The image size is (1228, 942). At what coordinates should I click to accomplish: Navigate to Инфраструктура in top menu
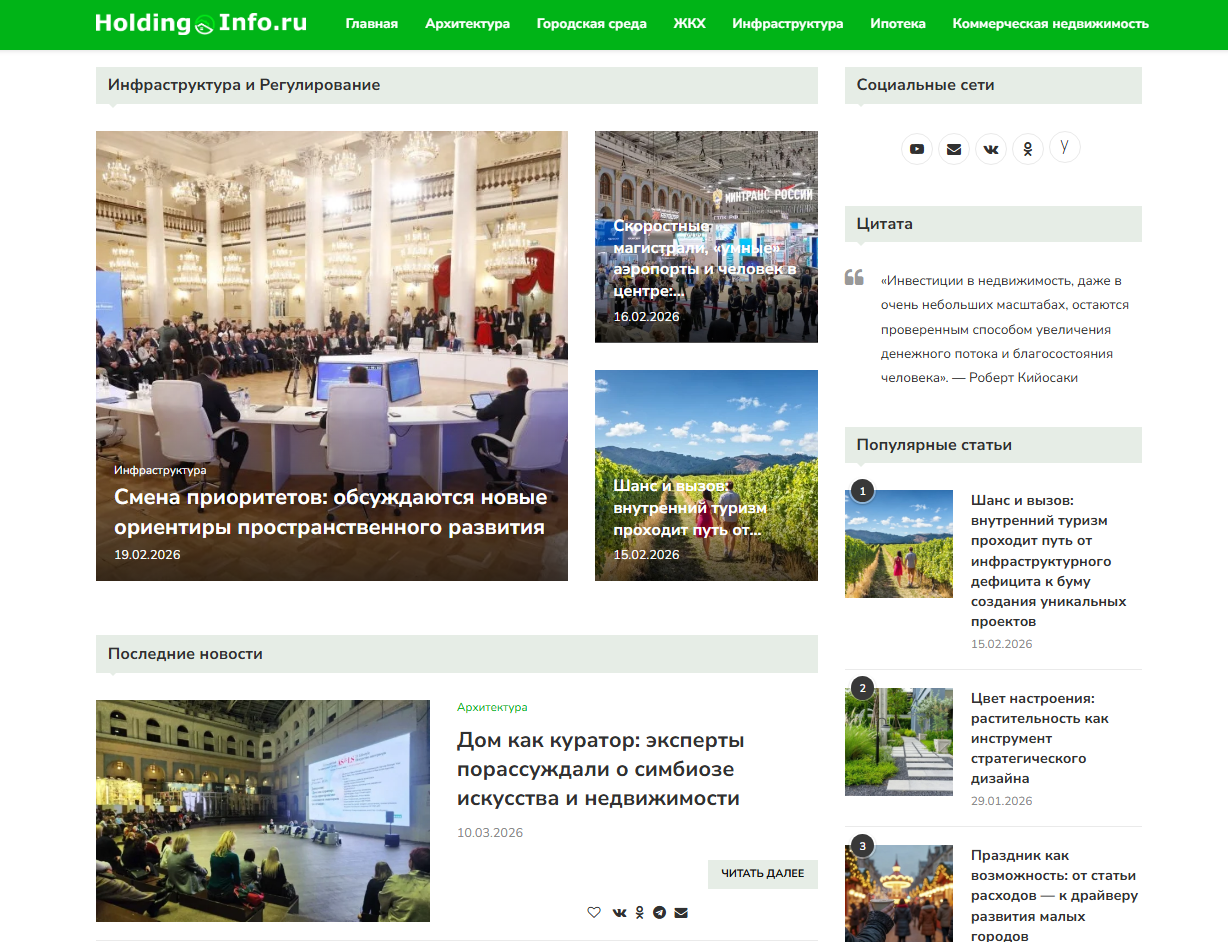[x=787, y=24]
